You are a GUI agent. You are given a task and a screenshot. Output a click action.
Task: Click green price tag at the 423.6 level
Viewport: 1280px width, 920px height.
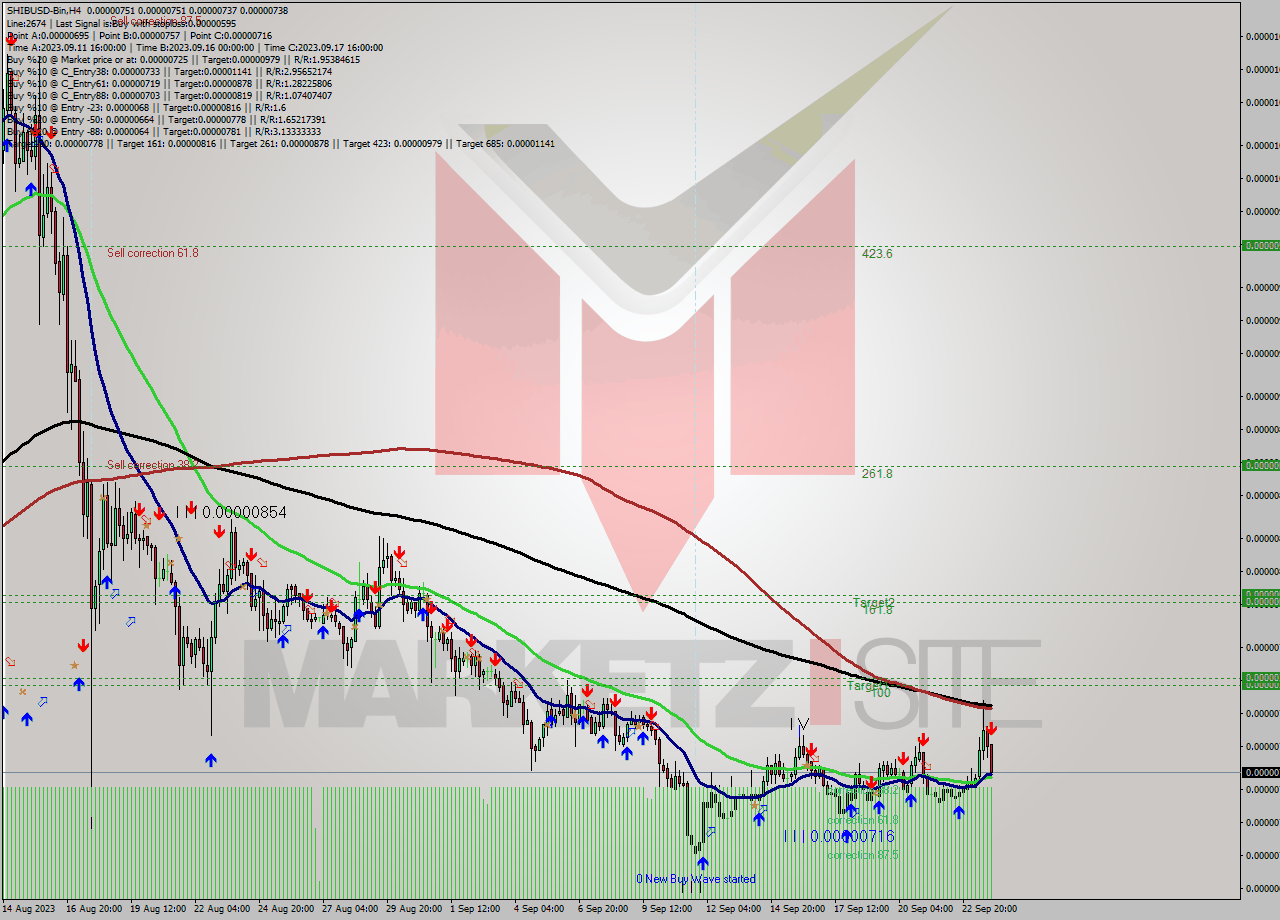coord(1260,245)
